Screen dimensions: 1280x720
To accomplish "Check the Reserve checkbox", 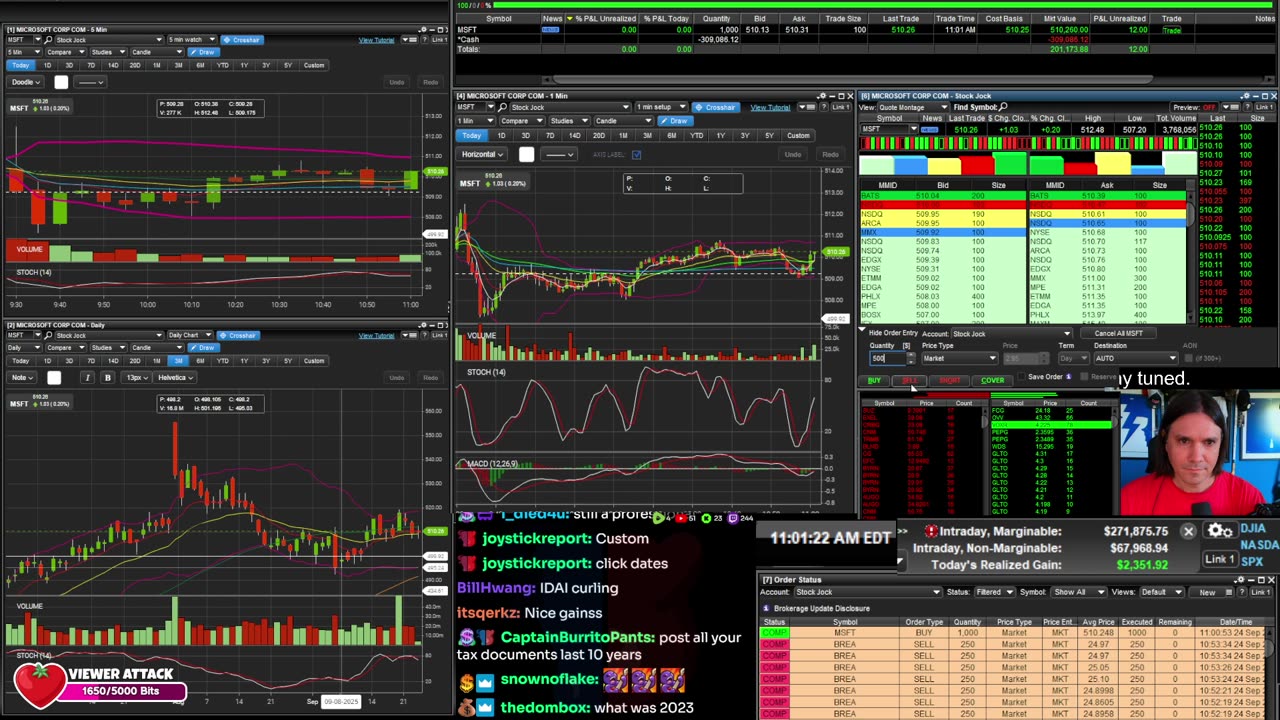I will [x=1084, y=378].
